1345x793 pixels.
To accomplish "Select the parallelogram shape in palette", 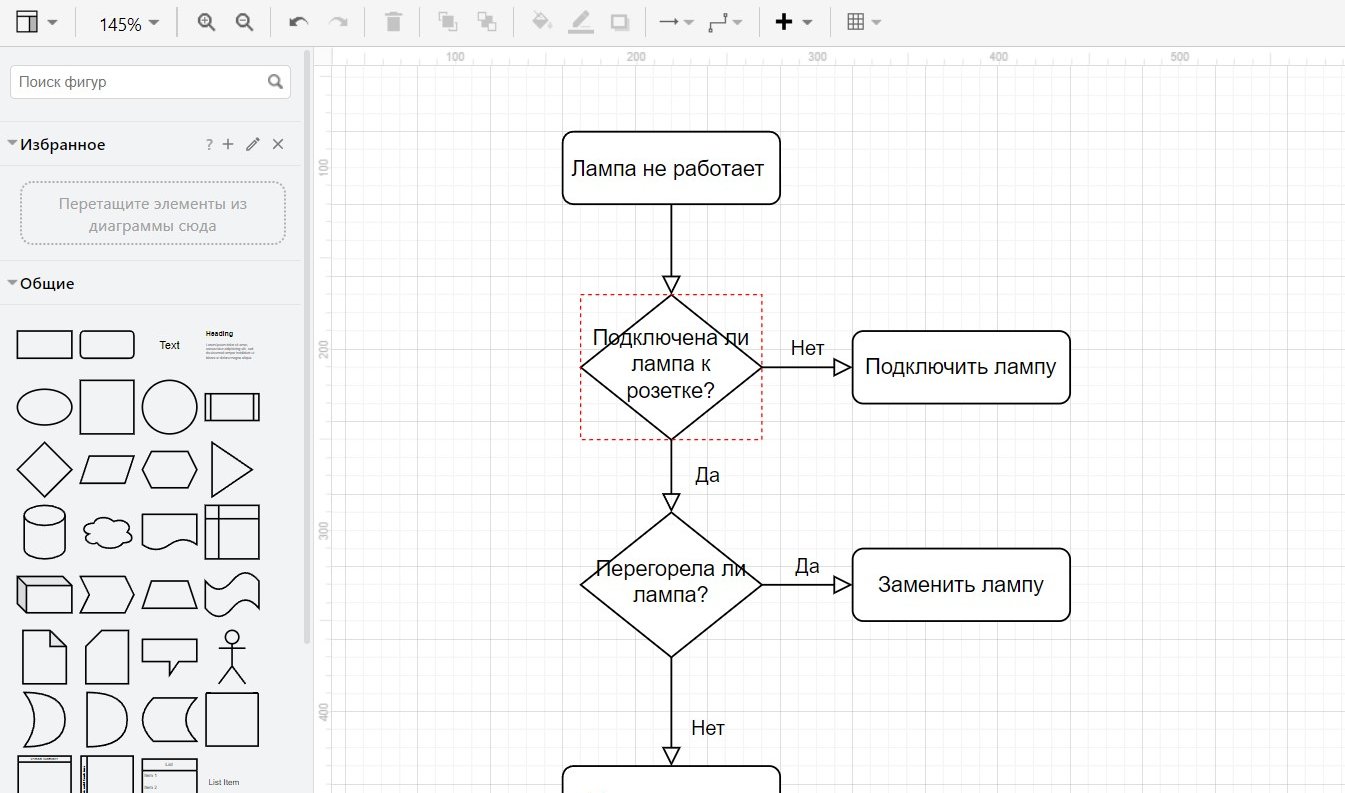I will (107, 469).
